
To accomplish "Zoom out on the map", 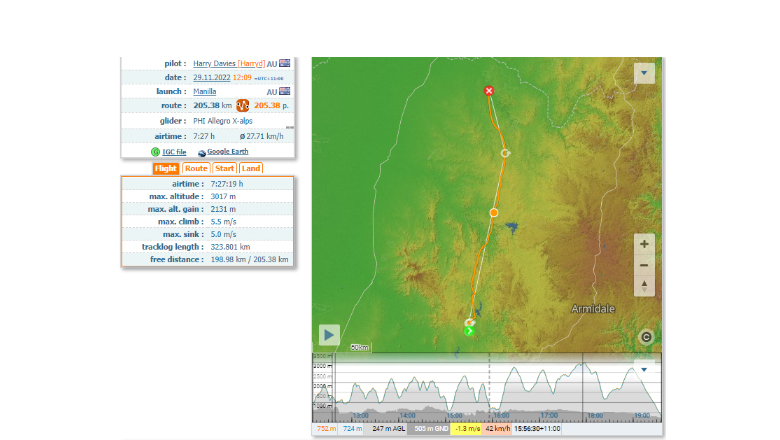I will [x=644, y=265].
